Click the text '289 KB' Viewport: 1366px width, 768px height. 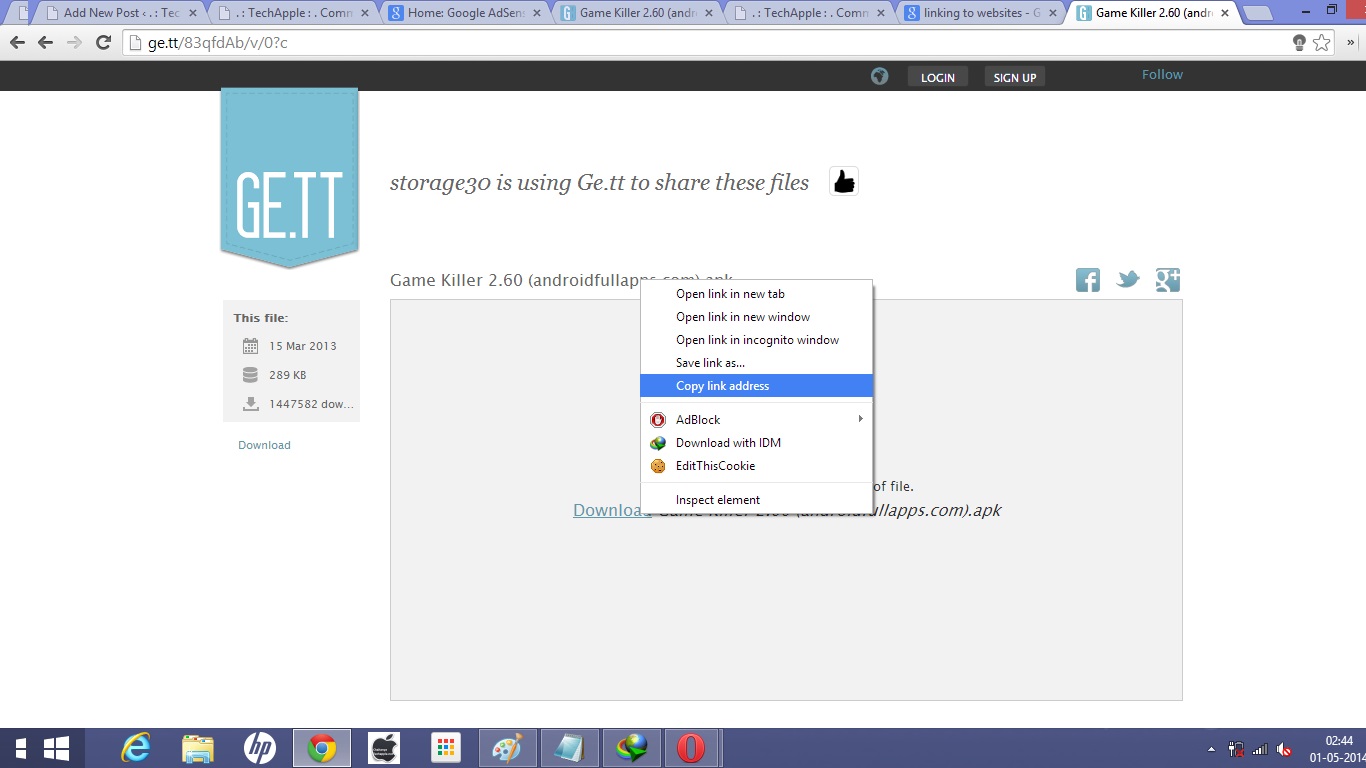click(288, 375)
